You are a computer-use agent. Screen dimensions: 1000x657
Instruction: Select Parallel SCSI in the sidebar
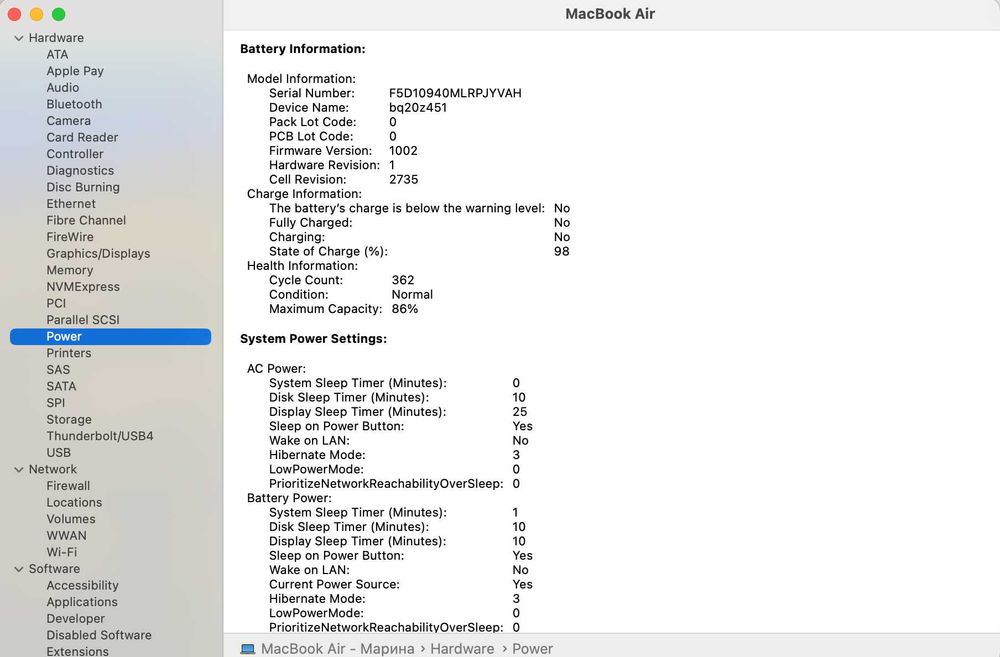83,320
